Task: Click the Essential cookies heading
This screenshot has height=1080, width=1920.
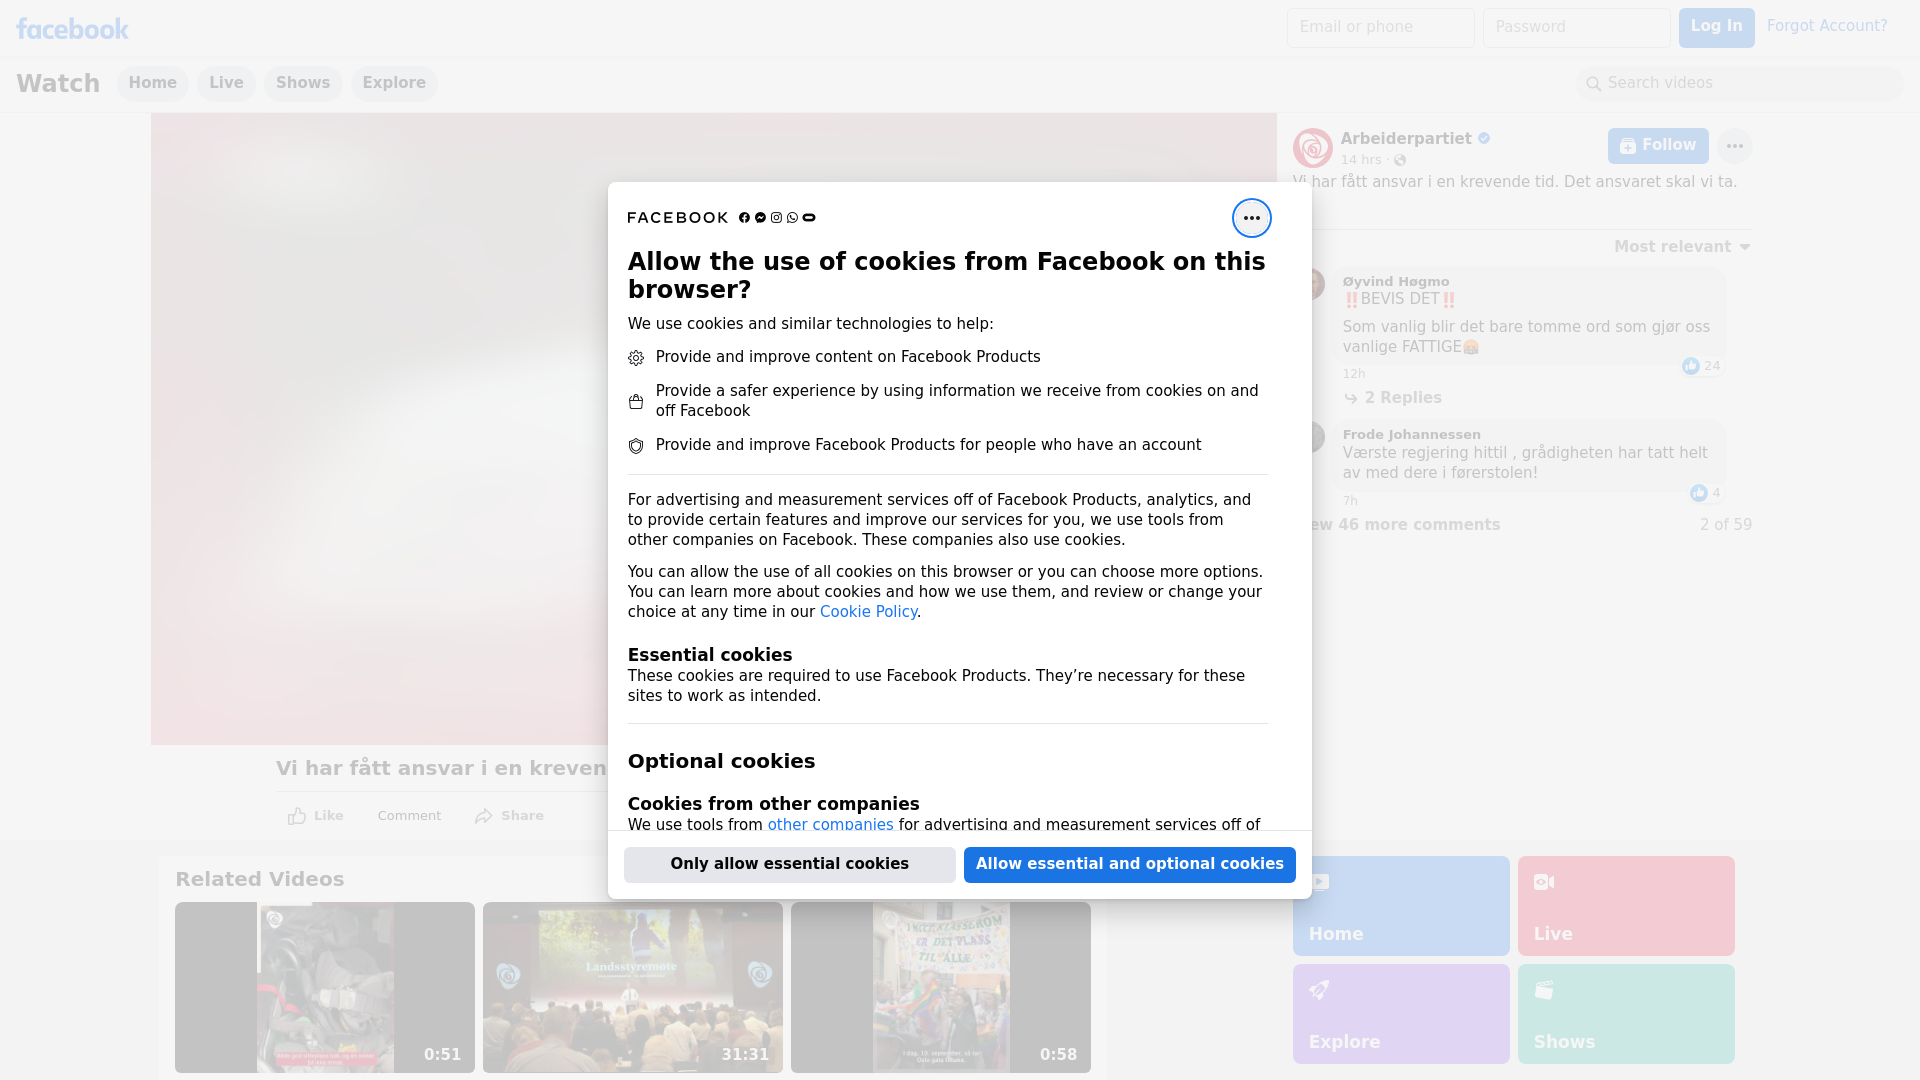Action: tap(709, 655)
